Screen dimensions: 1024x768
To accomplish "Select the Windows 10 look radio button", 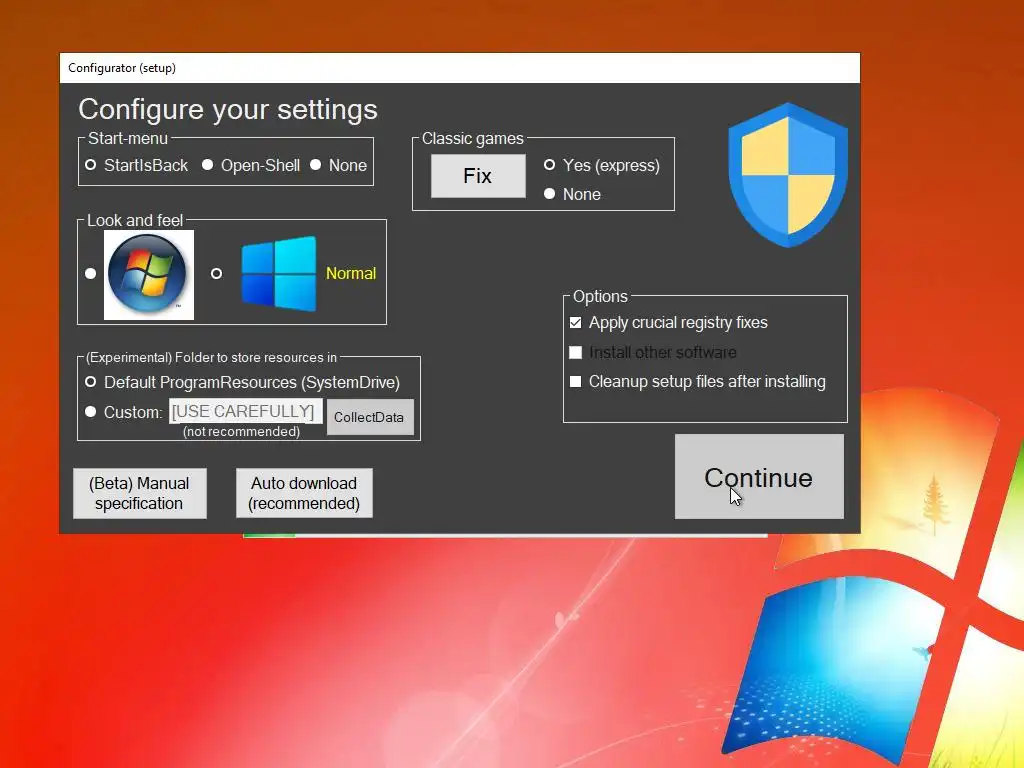I will 216,274.
